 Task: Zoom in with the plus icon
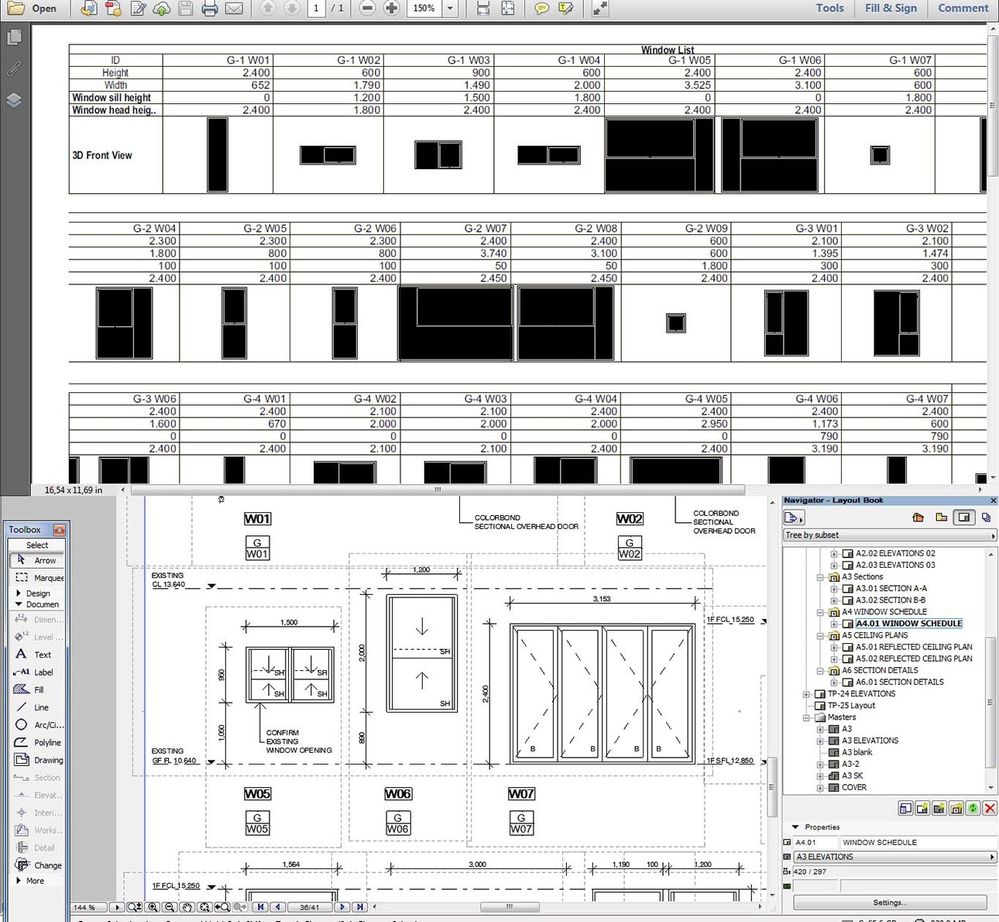pyautogui.click(x=392, y=8)
